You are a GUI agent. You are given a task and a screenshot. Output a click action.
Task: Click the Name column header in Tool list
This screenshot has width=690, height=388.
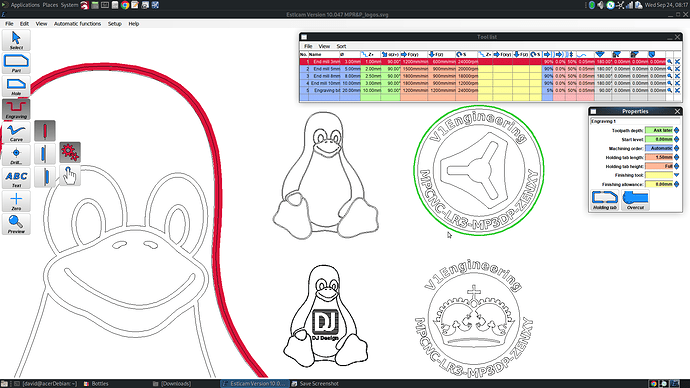coord(324,55)
